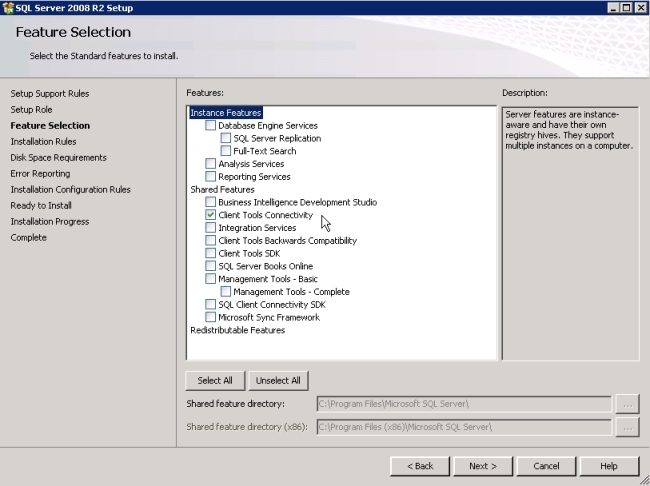Screen dimensions: 650x486
Task: Click the Description text pane
Action: pos(570,233)
